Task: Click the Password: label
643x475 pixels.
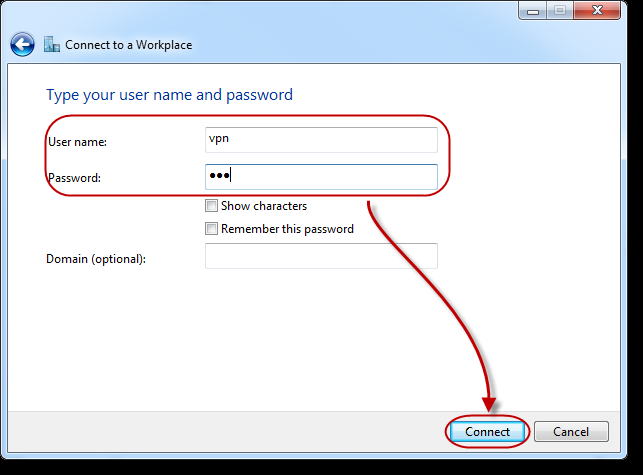Action: tap(74, 178)
